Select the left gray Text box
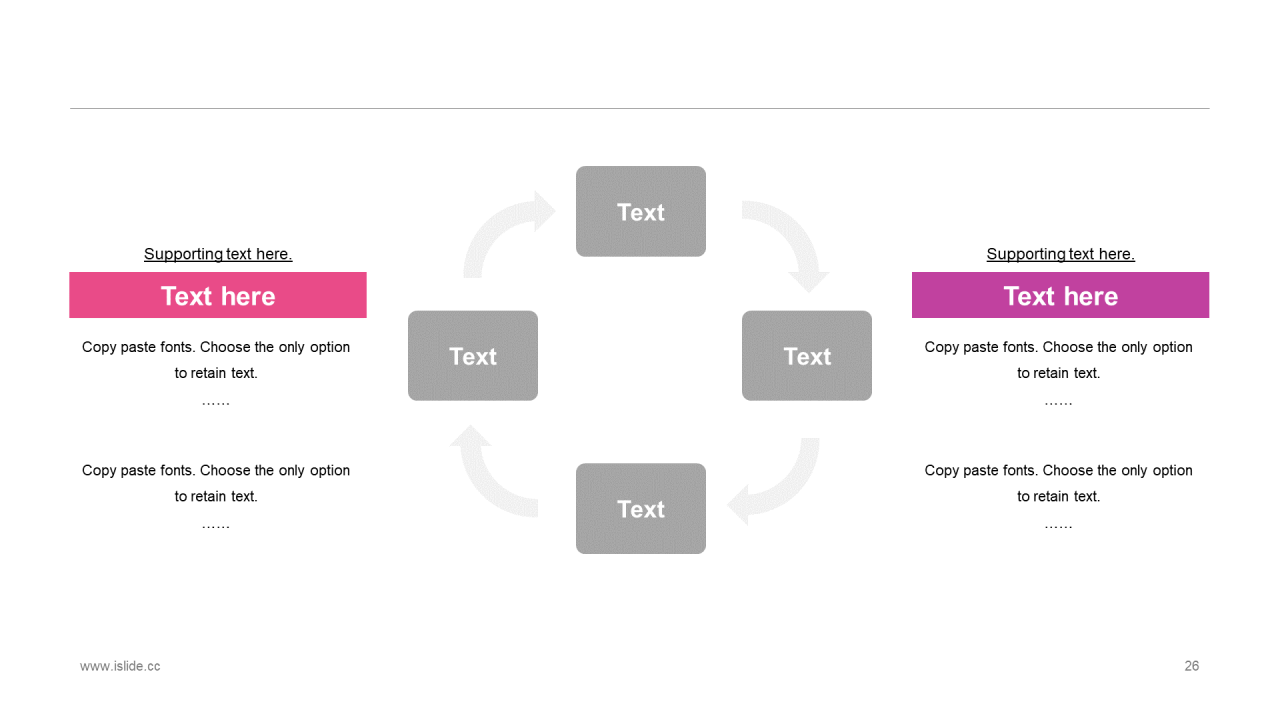 point(473,356)
